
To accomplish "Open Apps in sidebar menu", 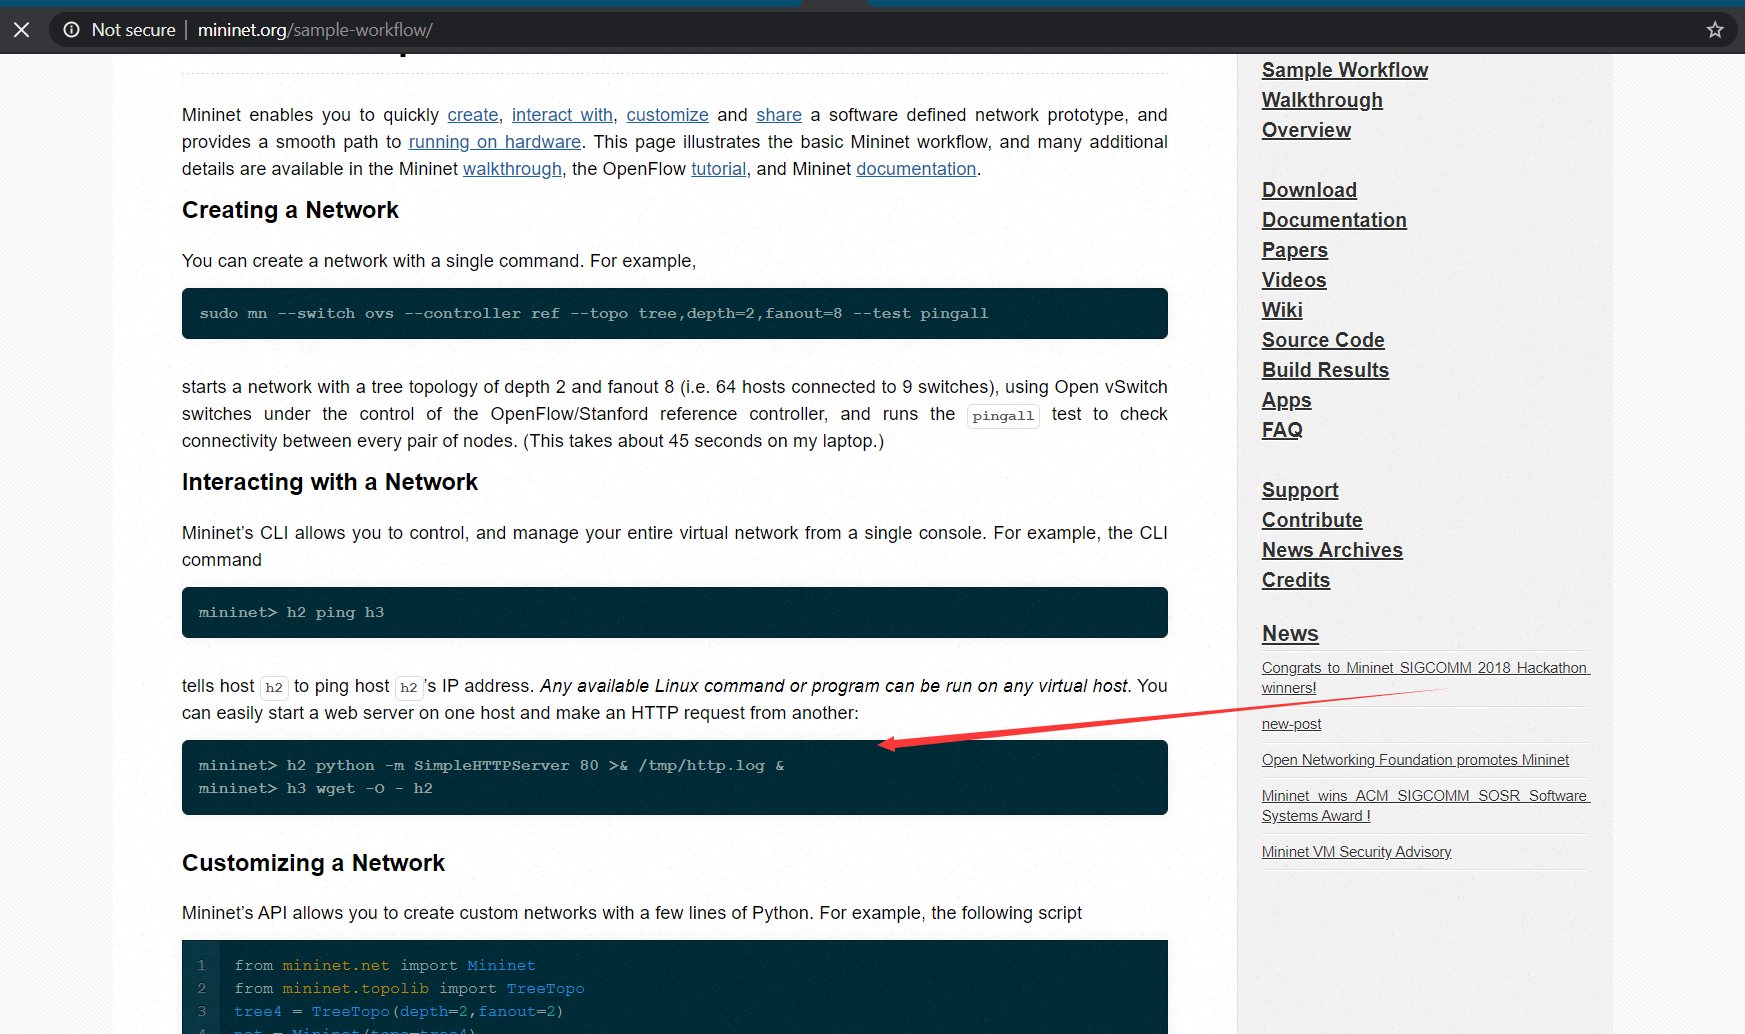I will point(1286,400).
